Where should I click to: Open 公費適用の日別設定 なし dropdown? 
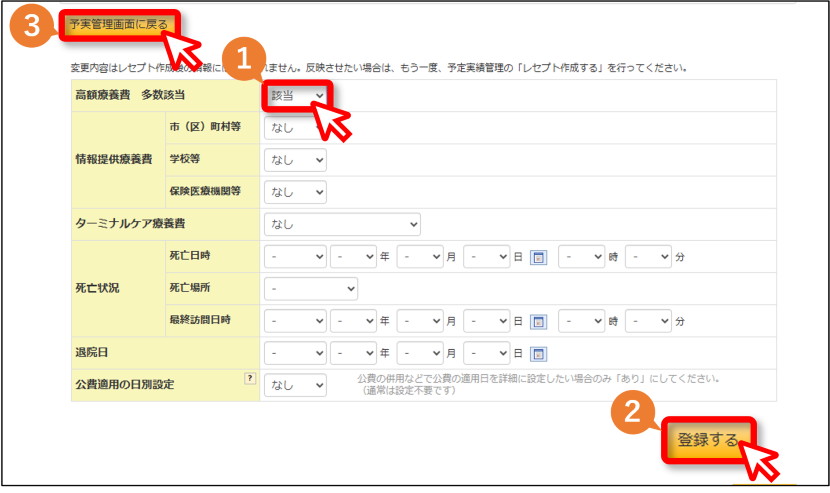[295, 386]
